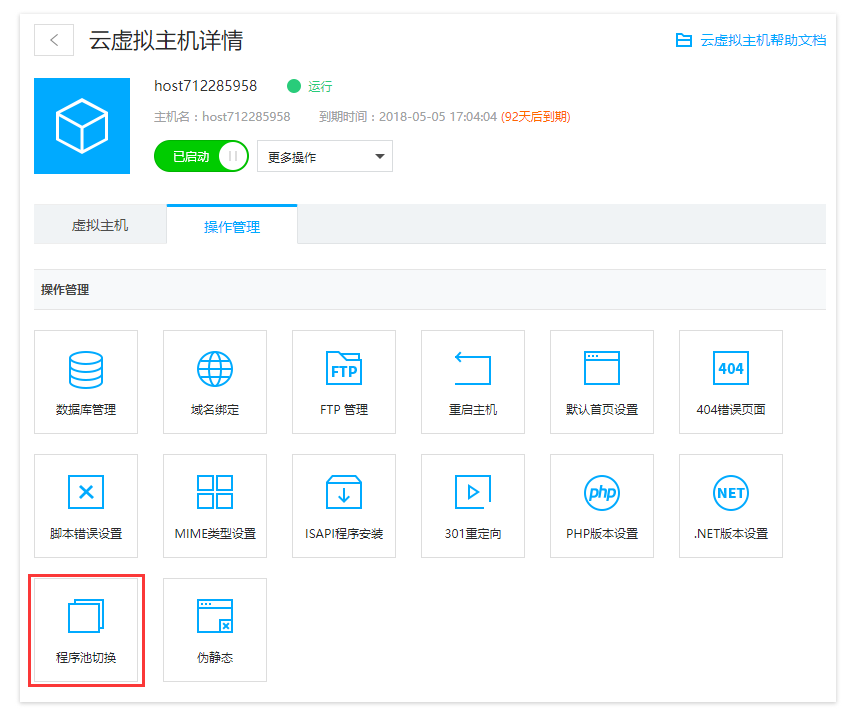Expand the 更多操作 dropdown
Image resolution: width=852 pixels, height=725 pixels.
point(325,157)
